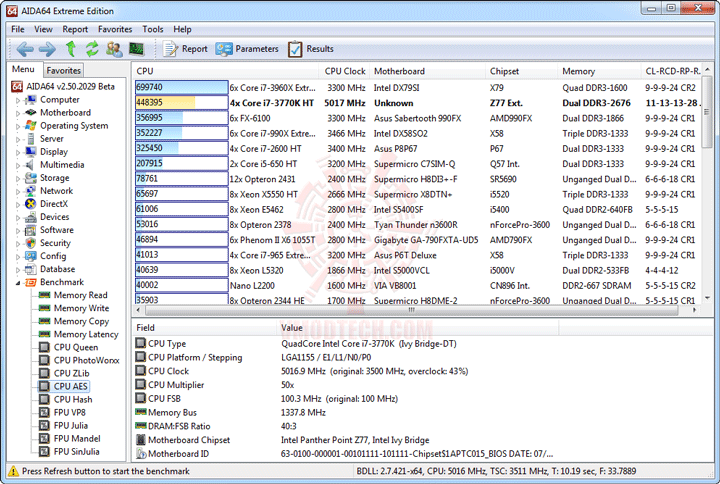
Task: Expand the Database tree node
Action: tap(18, 270)
